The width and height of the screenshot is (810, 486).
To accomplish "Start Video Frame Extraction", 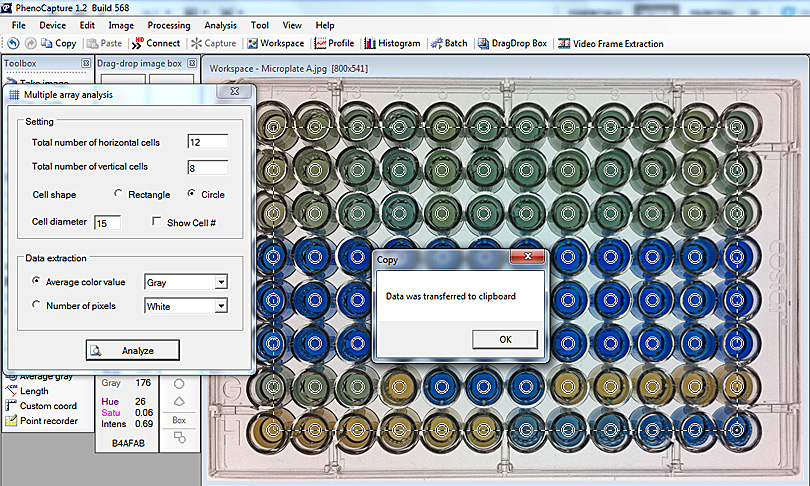I will coord(610,43).
